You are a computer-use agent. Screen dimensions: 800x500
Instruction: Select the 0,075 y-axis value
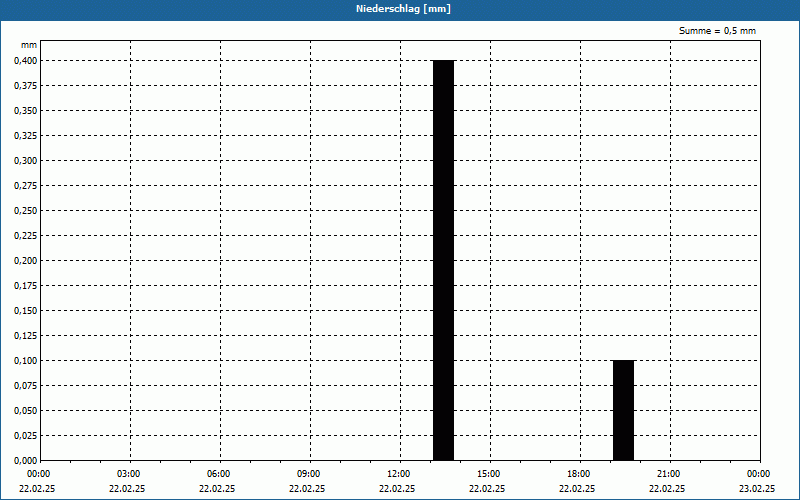pyautogui.click(x=26, y=386)
